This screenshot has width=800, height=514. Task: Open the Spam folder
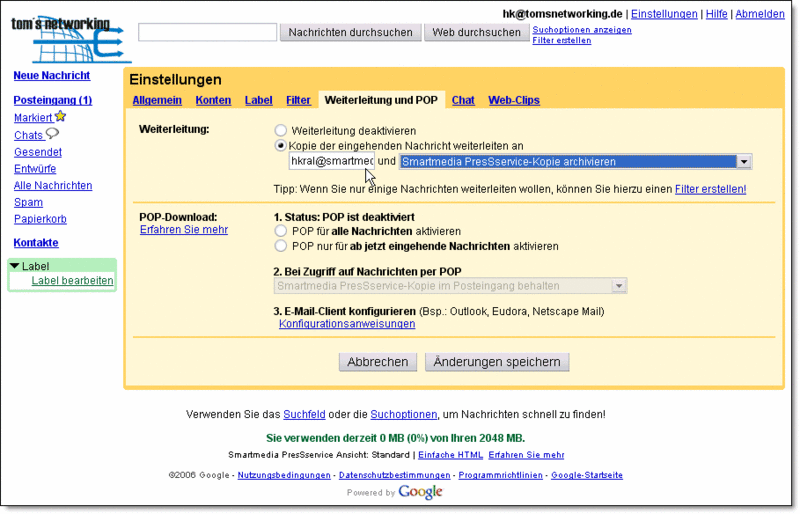pyautogui.click(x=28, y=202)
